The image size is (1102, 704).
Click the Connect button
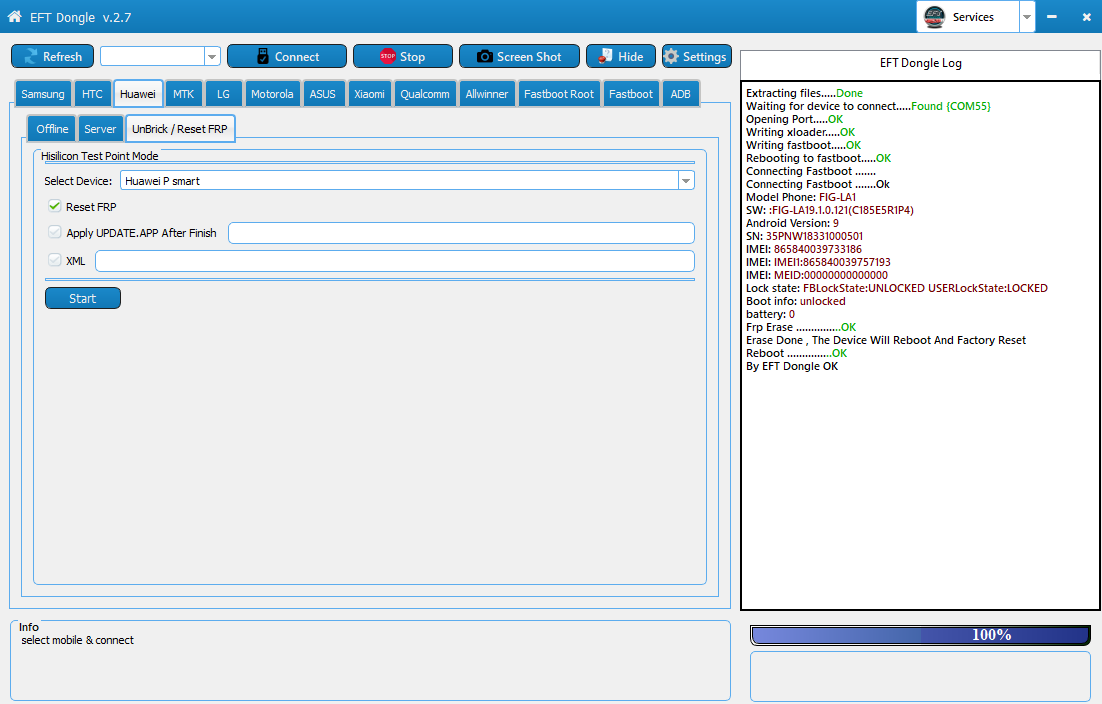(x=287, y=56)
